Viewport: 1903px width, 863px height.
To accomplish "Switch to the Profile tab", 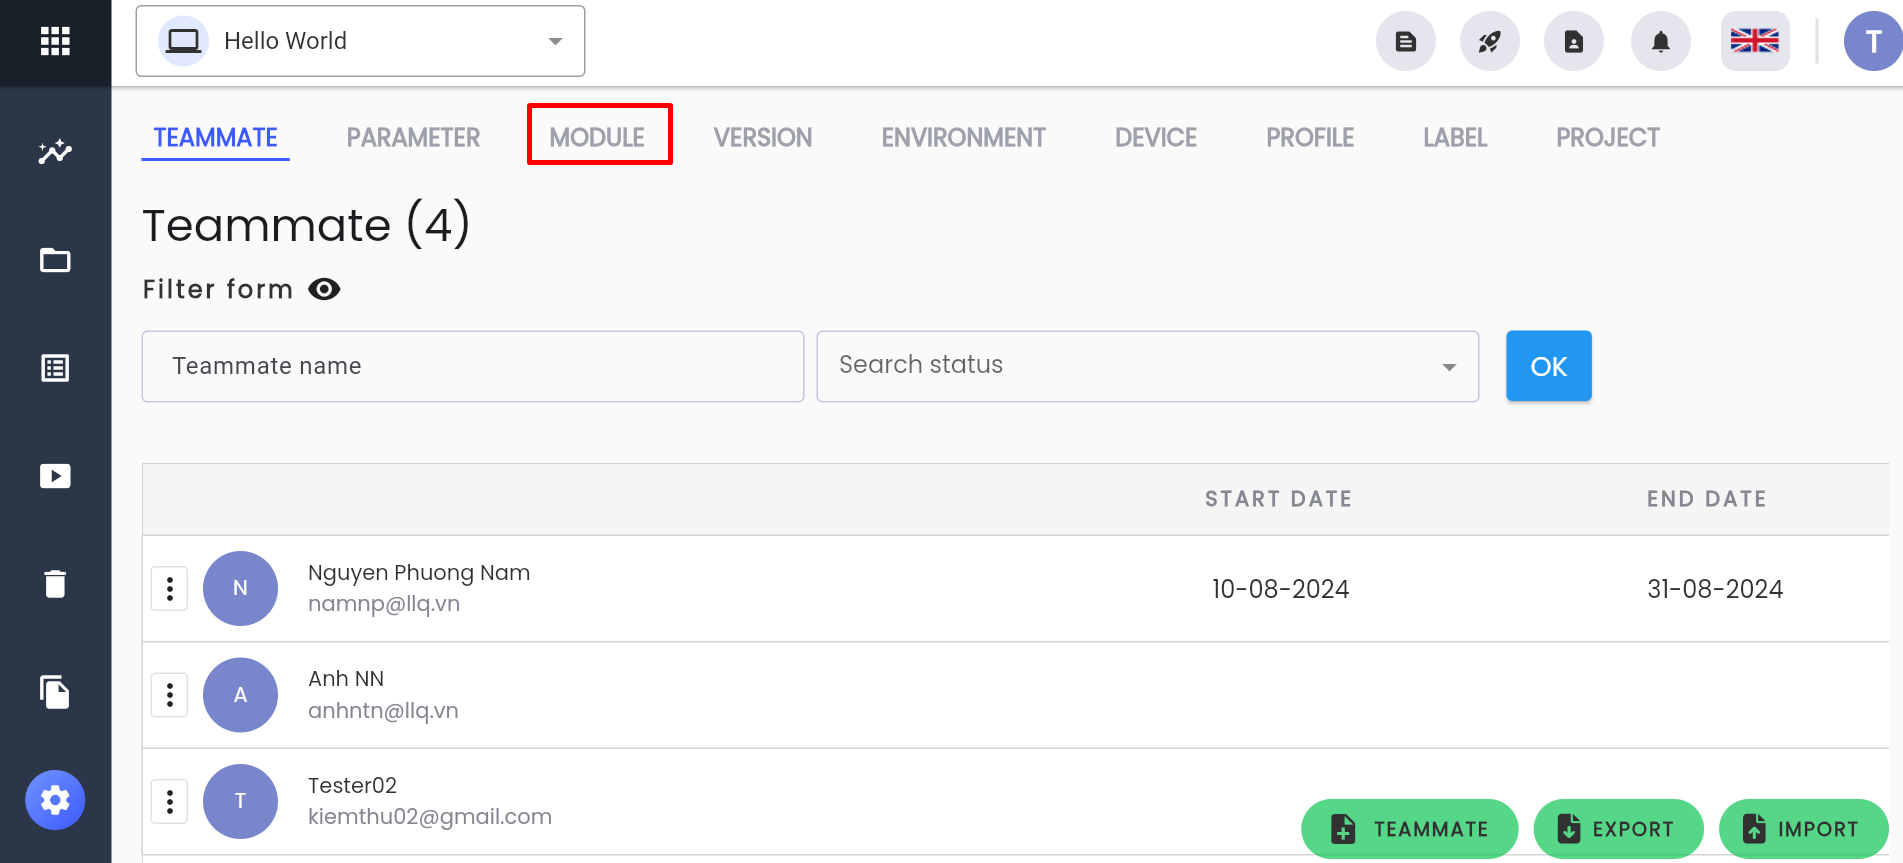I will click(1310, 137).
